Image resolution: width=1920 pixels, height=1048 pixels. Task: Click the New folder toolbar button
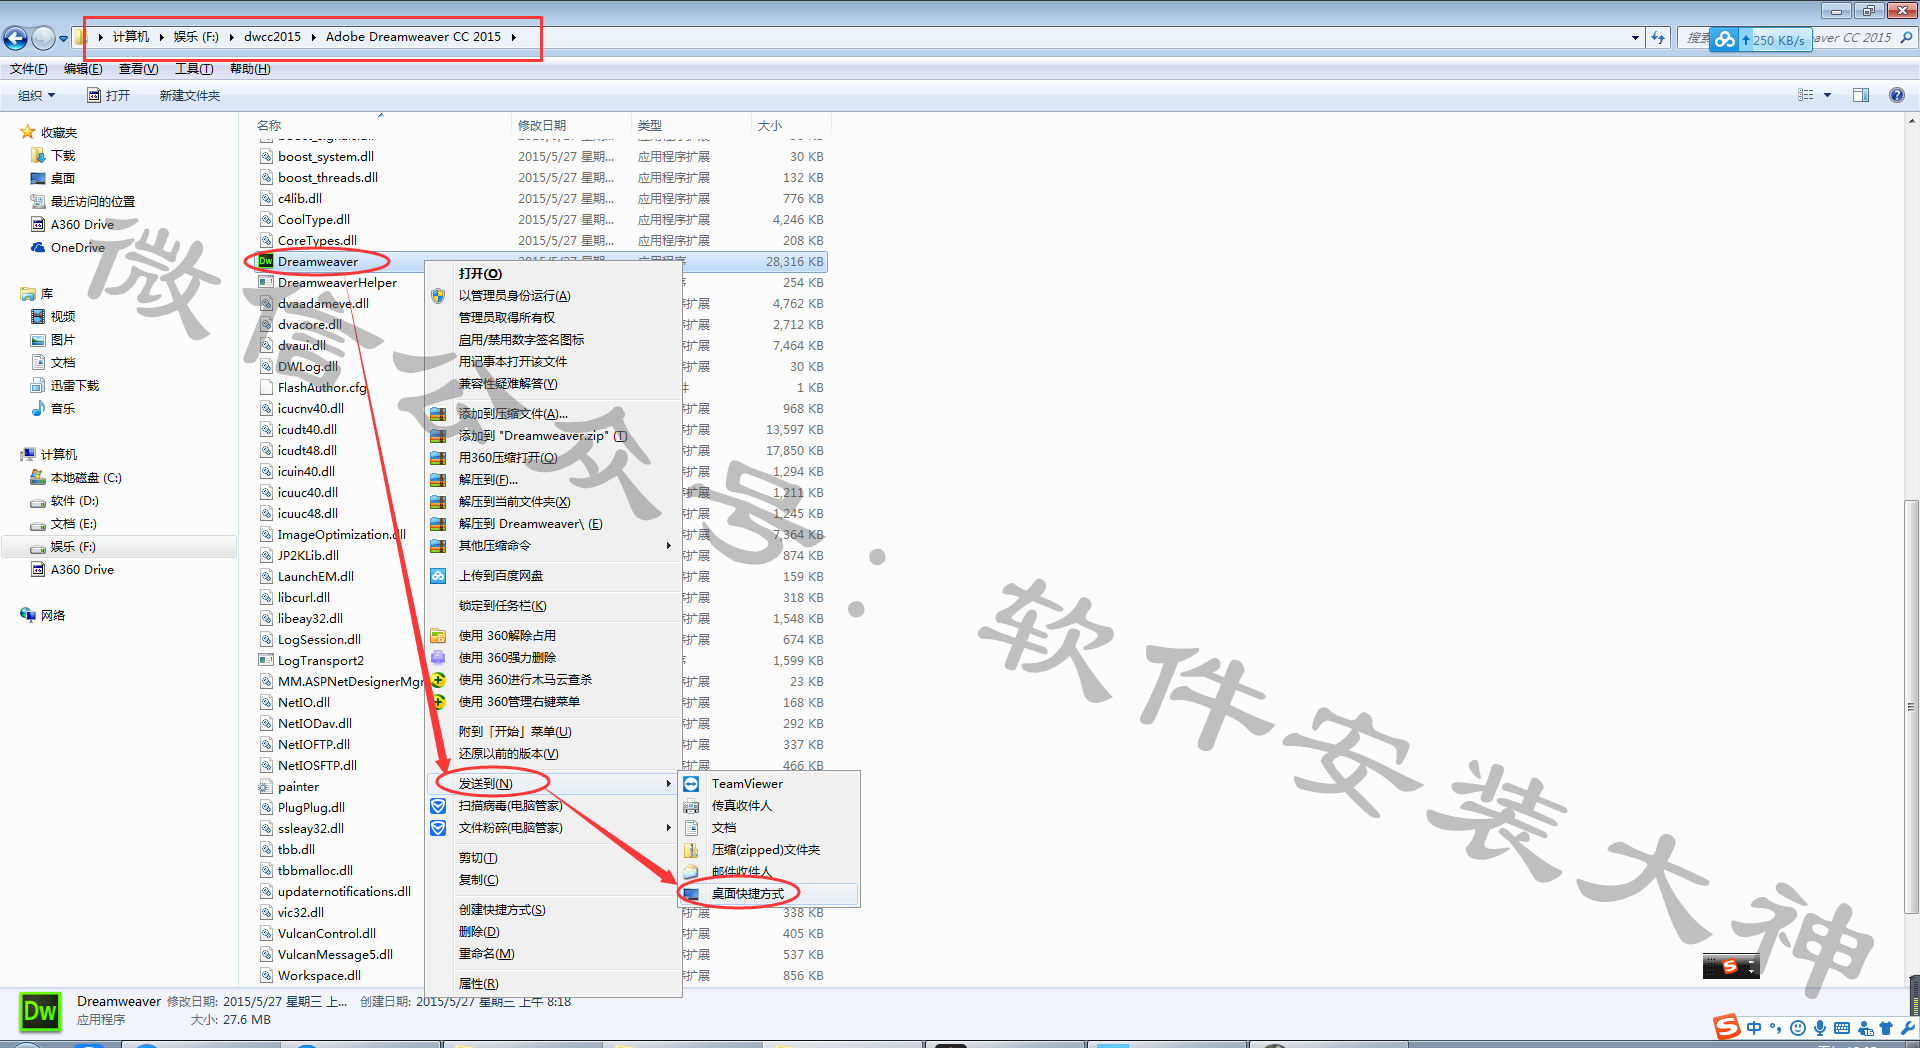click(x=190, y=95)
